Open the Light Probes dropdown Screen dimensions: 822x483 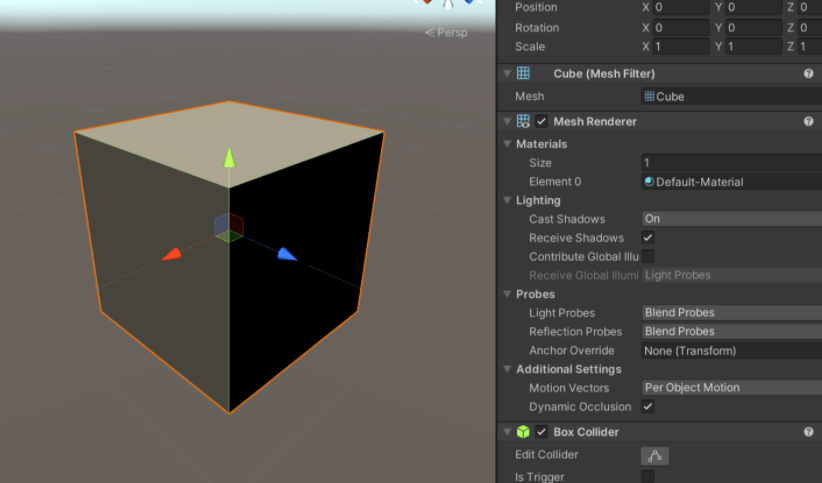730,313
